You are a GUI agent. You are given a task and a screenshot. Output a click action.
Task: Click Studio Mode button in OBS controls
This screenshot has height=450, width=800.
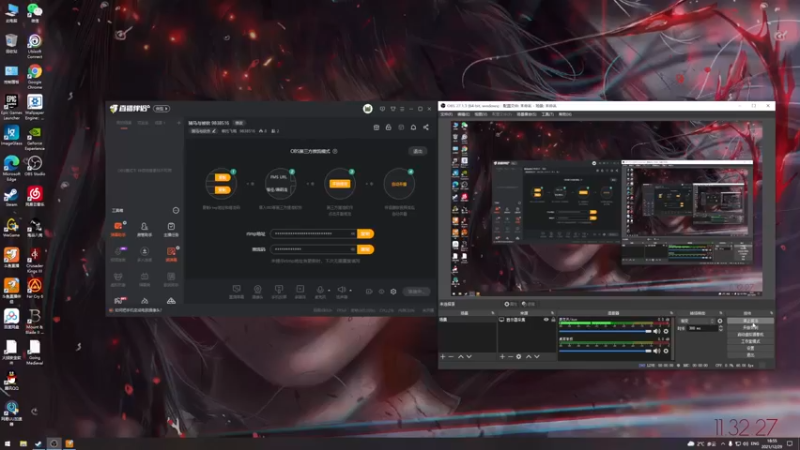(750, 341)
